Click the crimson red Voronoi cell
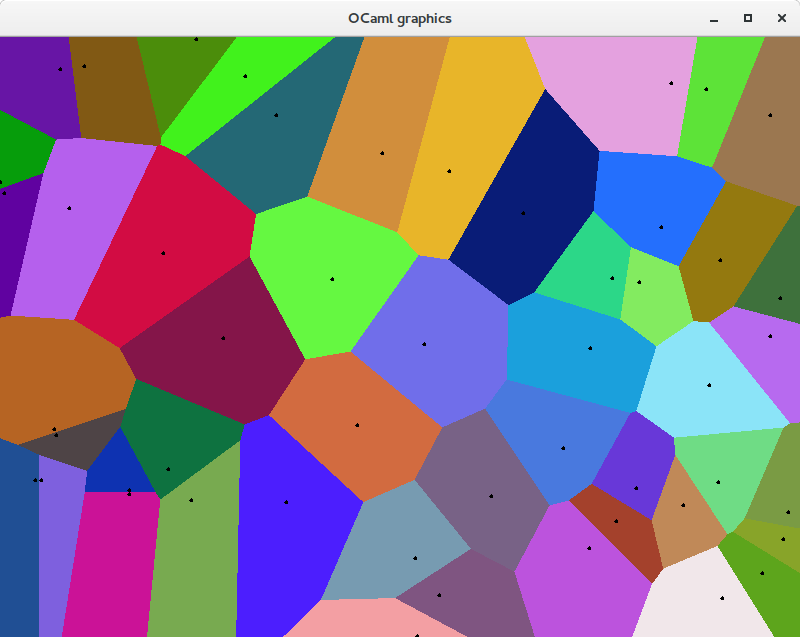 coord(166,247)
